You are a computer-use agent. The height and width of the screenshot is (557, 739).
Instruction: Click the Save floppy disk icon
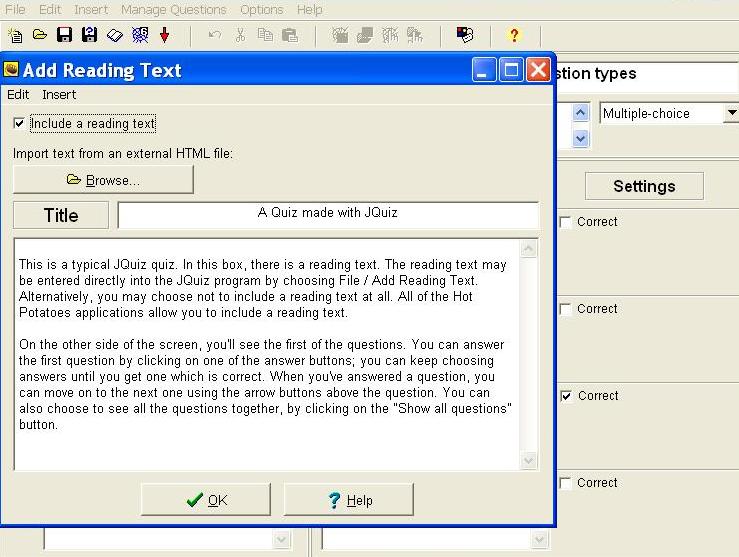click(x=64, y=35)
